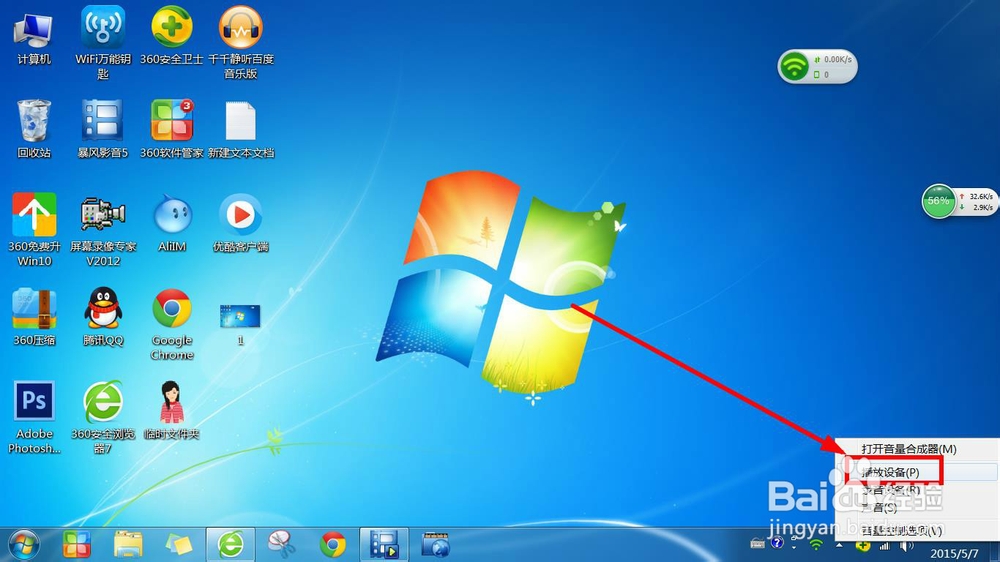Launch AliIM from the desktop
Viewport: 1000px width, 562px height.
click(172, 223)
